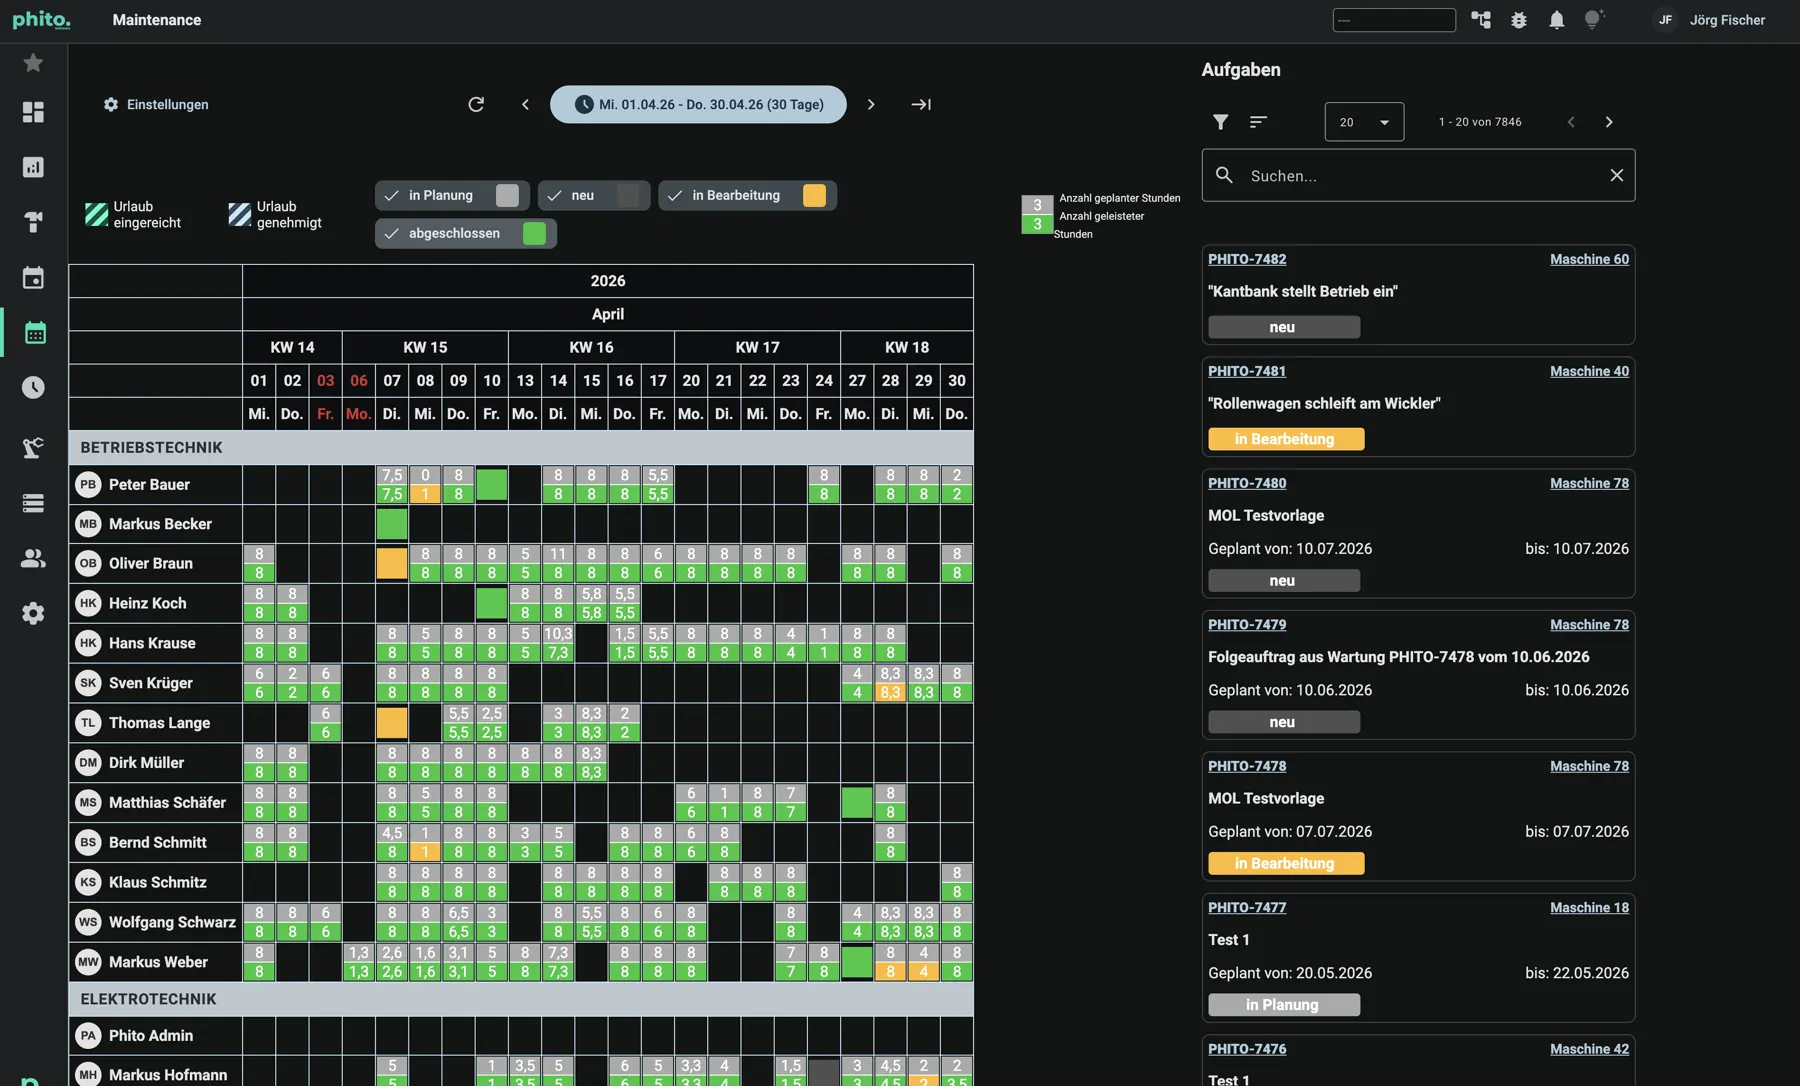1800x1086 pixels.
Task: Select employee row Thomas Lange
Action: 156,723
